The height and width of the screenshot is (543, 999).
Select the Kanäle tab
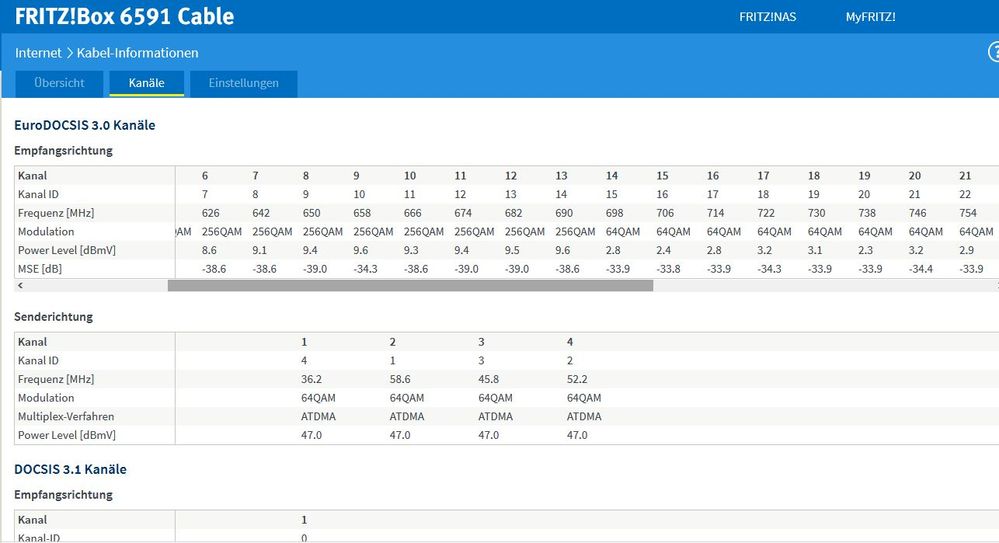click(147, 83)
